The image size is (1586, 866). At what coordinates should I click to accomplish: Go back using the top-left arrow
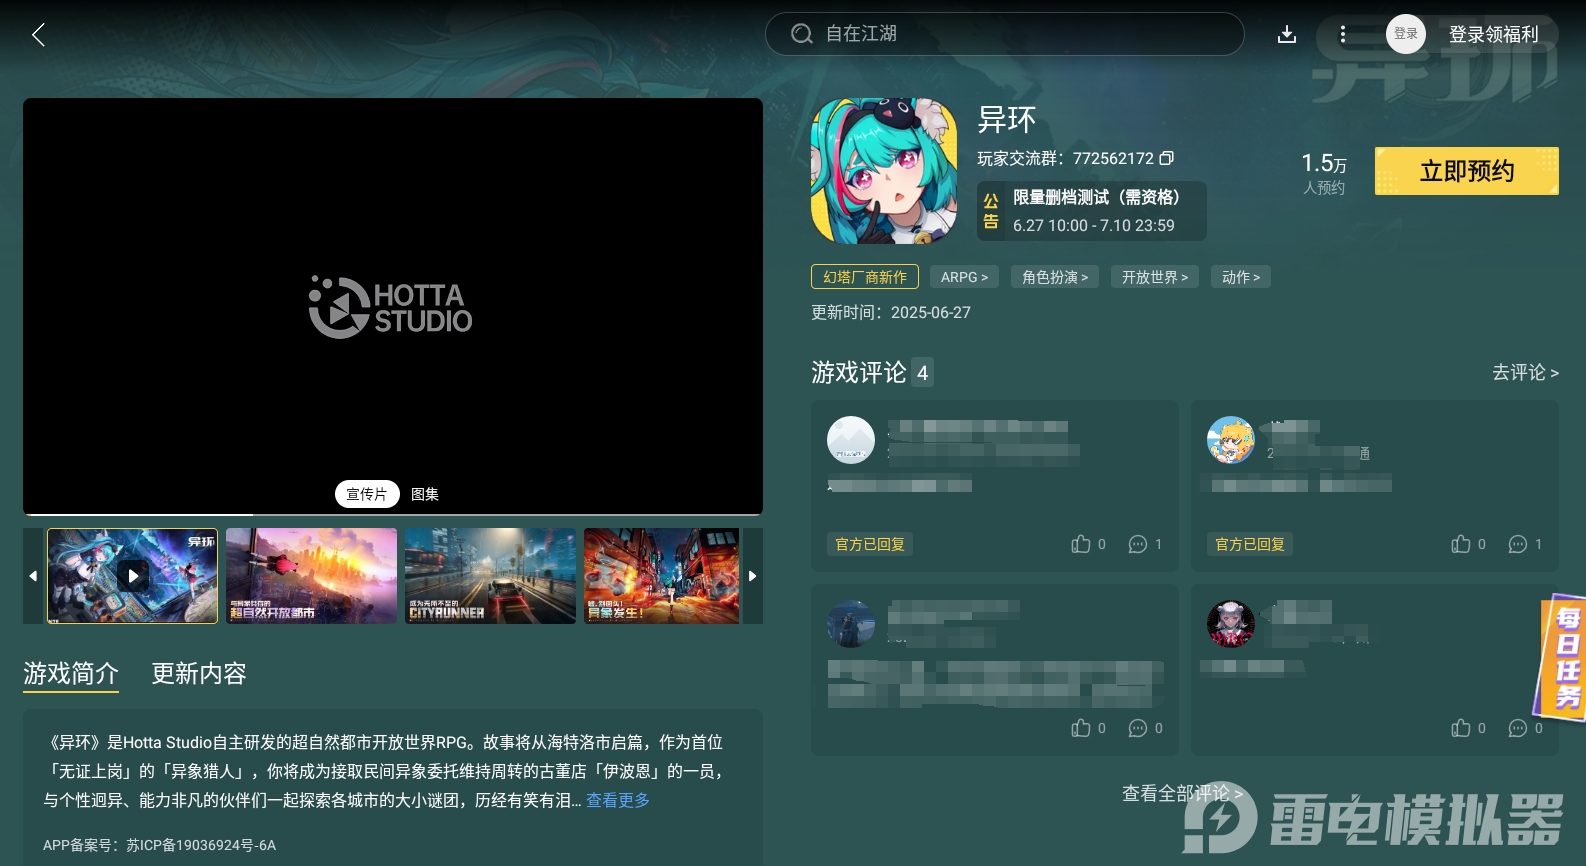point(38,35)
